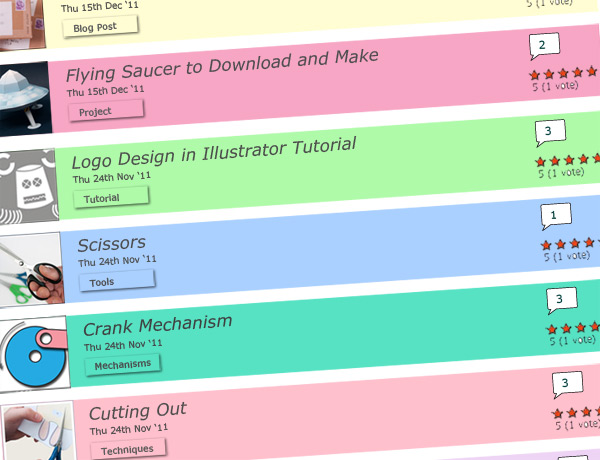
Task: Open 'Logo Design in Illustrator Tutorial' title
Action: pyautogui.click(x=214, y=152)
